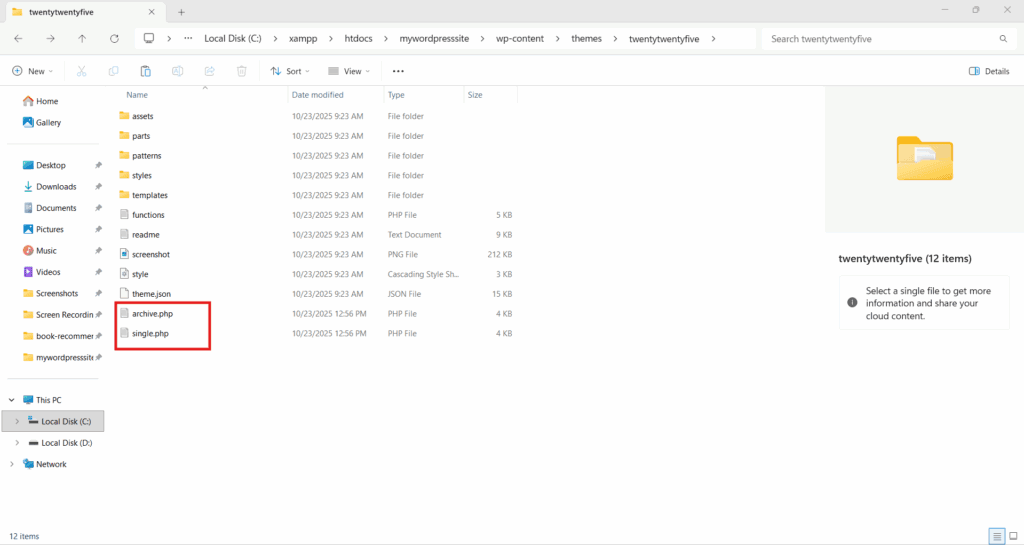Select the single.php file
1024x545 pixels.
pos(150,333)
